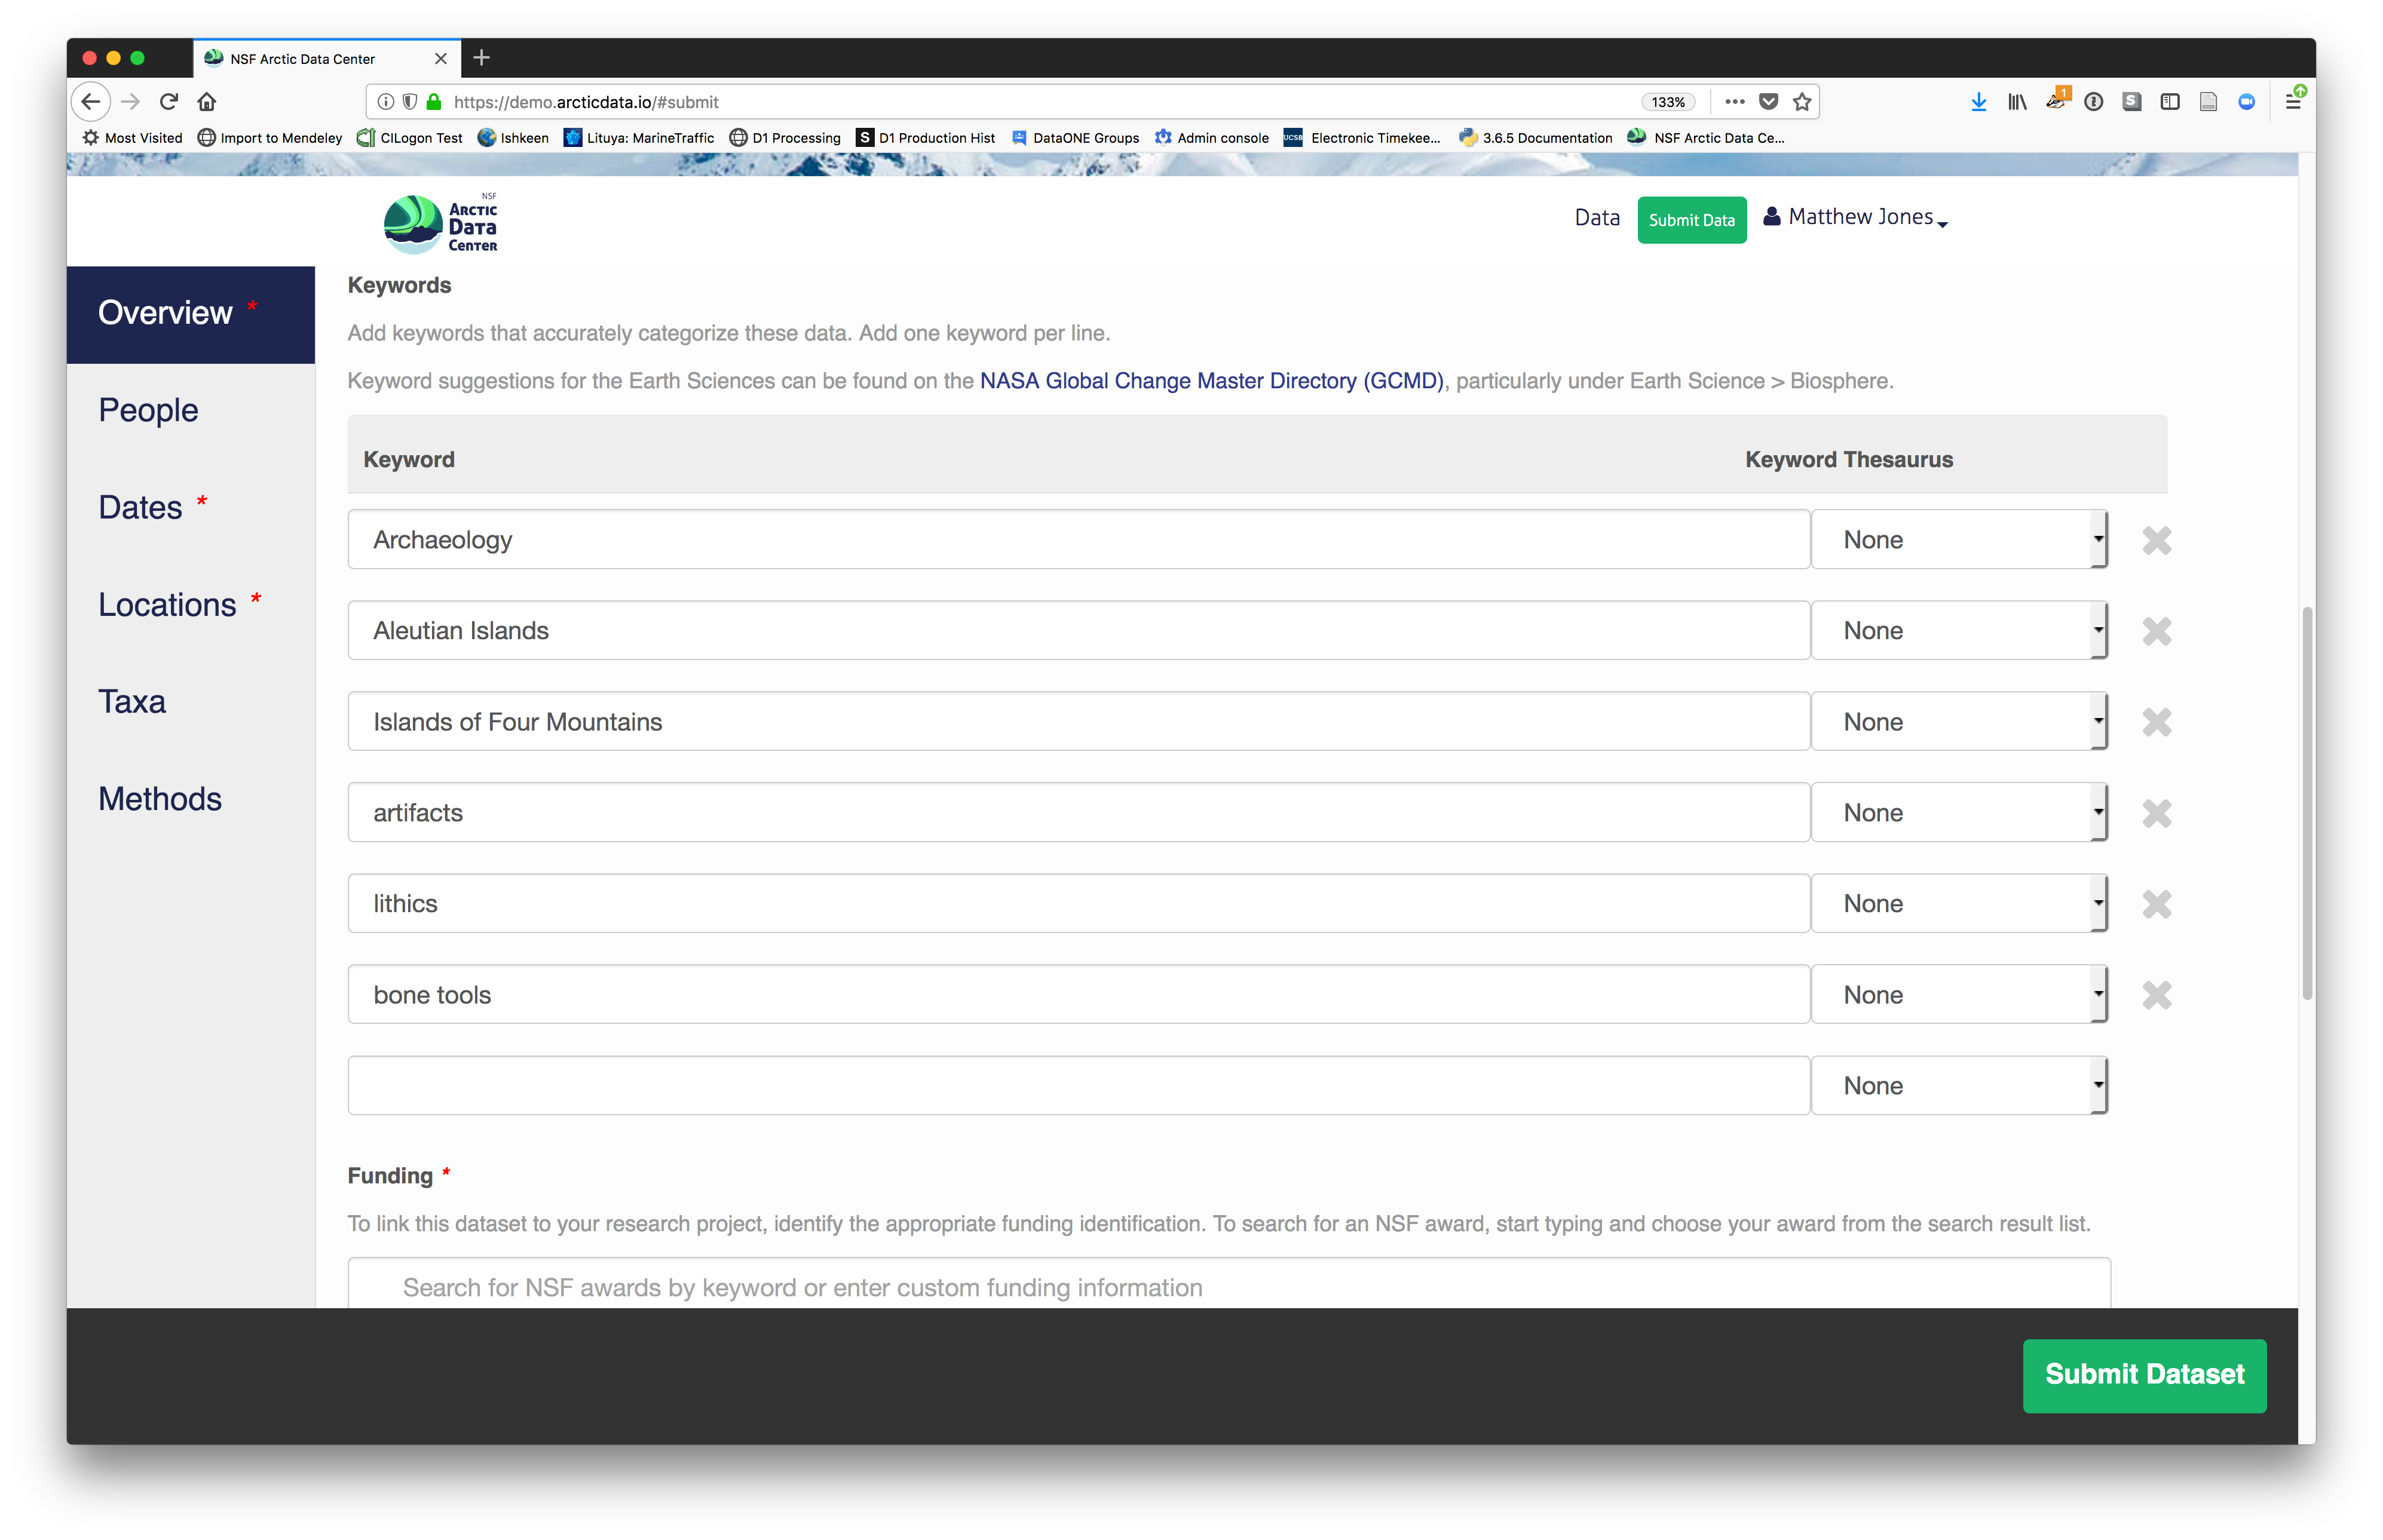Open page actions three-dot menu

(1734, 102)
